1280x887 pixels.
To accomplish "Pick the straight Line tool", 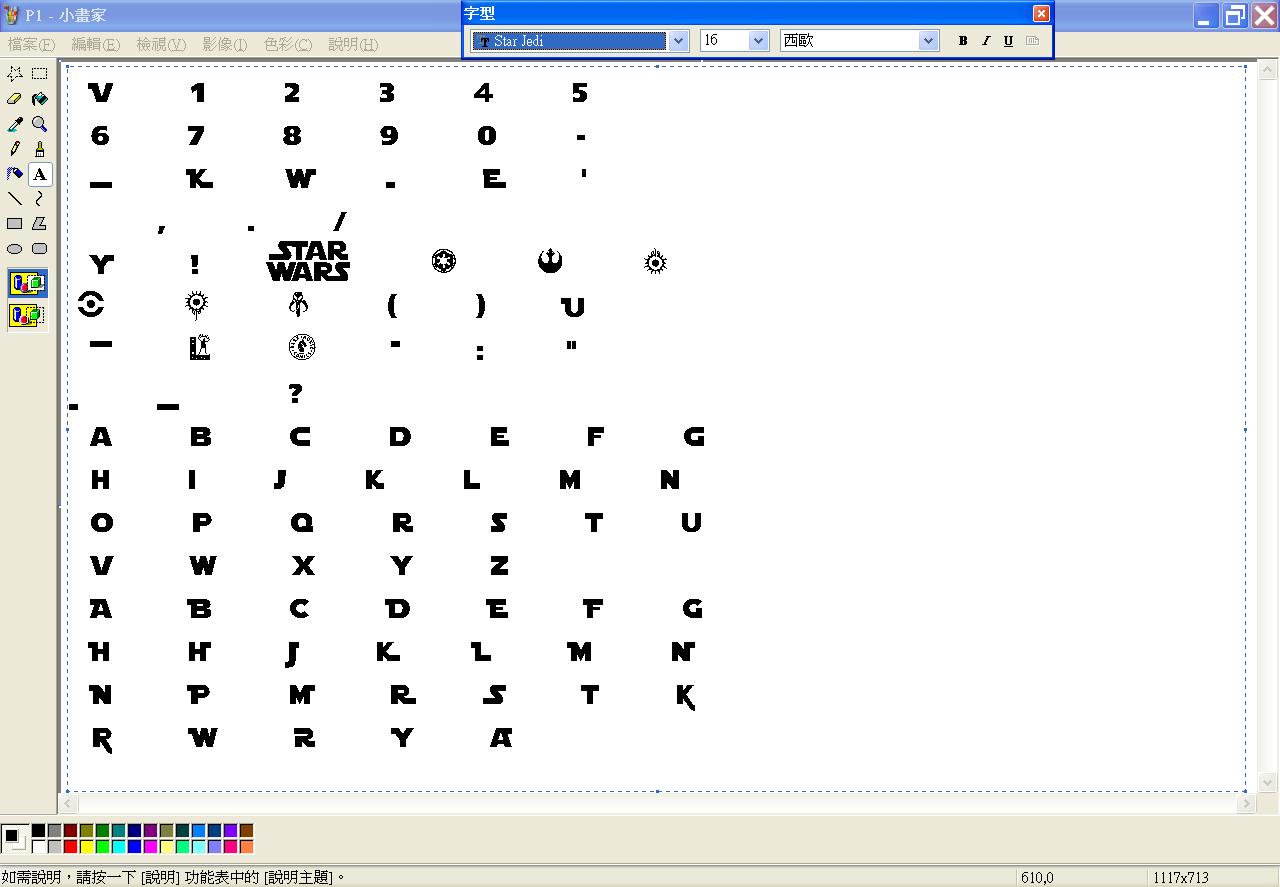I will click(x=15, y=199).
